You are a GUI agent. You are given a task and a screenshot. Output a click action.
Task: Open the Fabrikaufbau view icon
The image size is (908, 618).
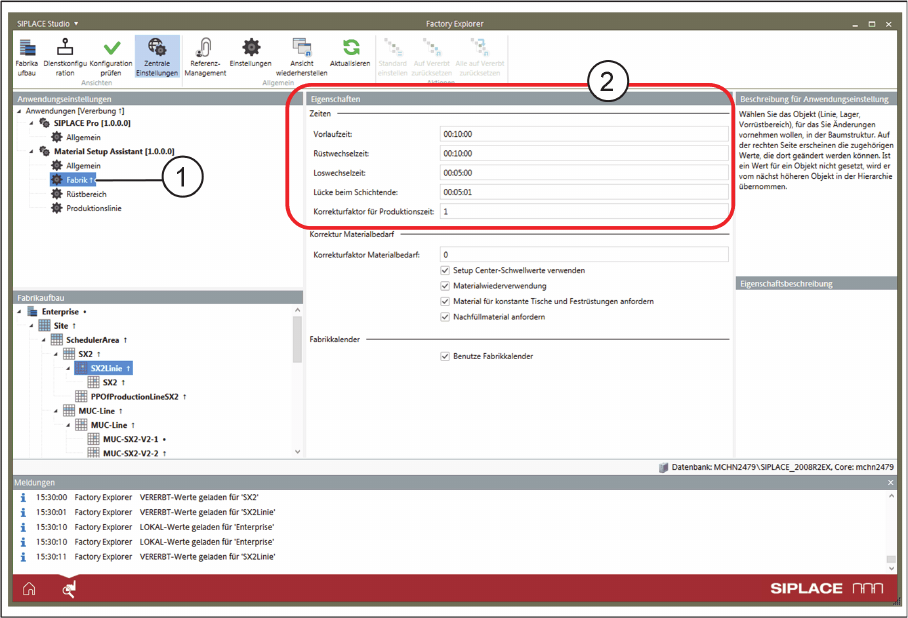pyautogui.click(x=27, y=49)
